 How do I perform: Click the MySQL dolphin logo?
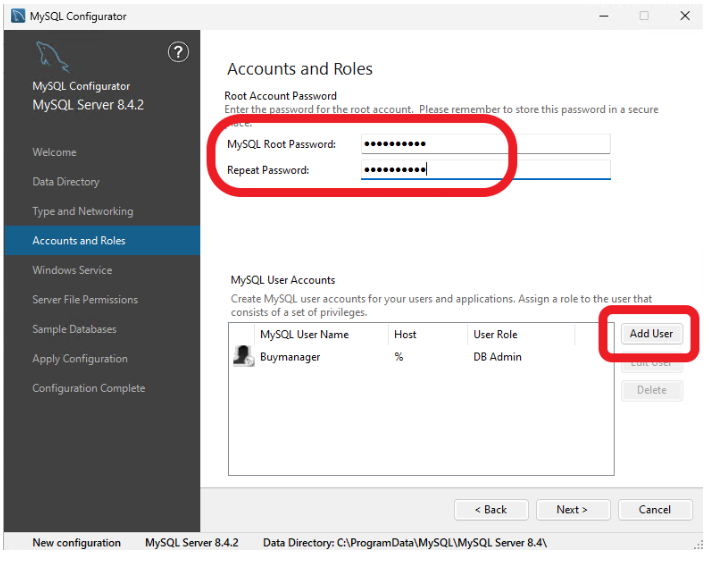52,59
